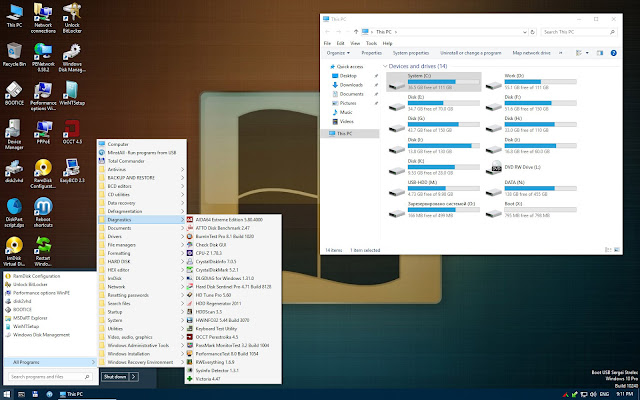Viewport: 640px width, 400px height.
Task: Open the Tools menu in Explorer
Action: point(371,43)
